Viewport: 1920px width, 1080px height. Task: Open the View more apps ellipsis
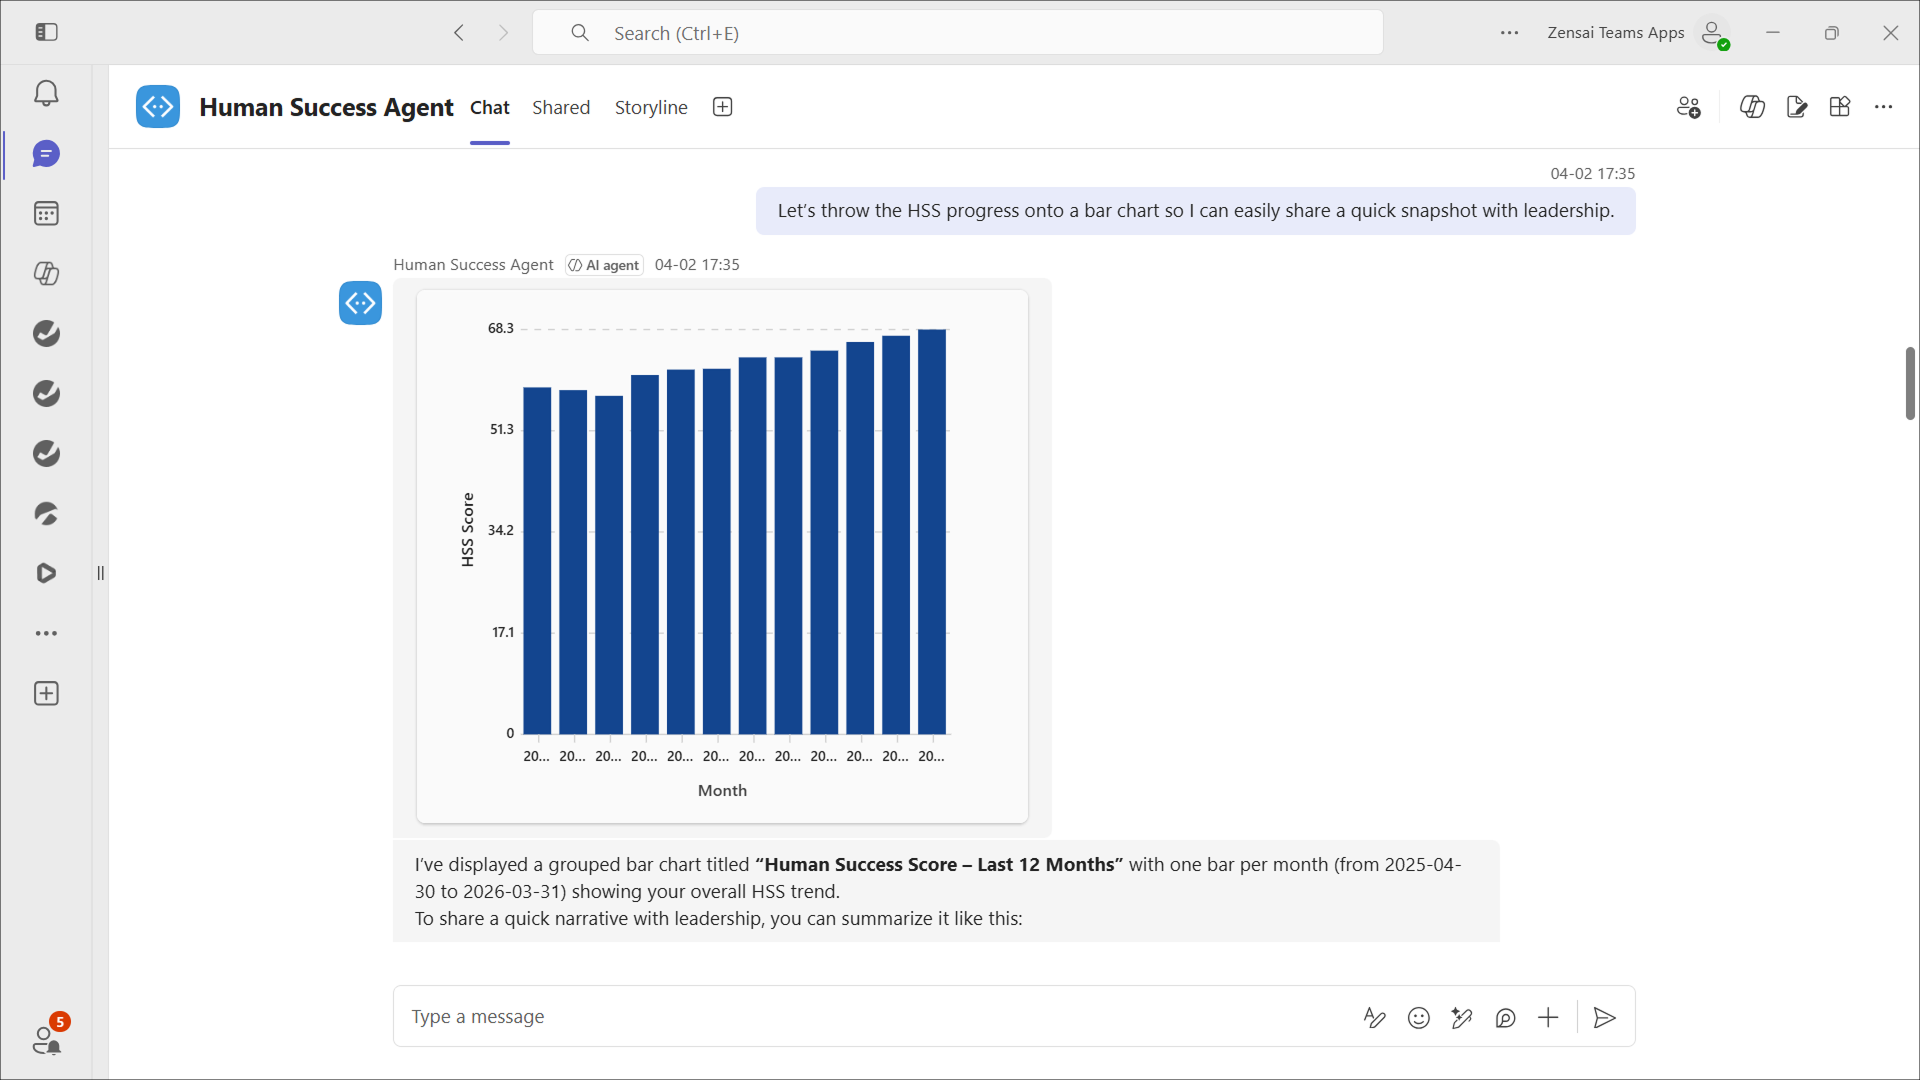[x=46, y=633]
